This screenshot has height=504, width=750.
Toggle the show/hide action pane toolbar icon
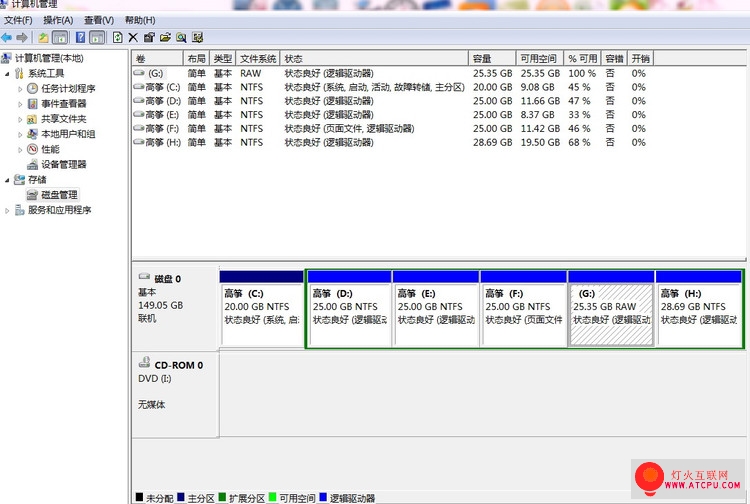click(97, 37)
